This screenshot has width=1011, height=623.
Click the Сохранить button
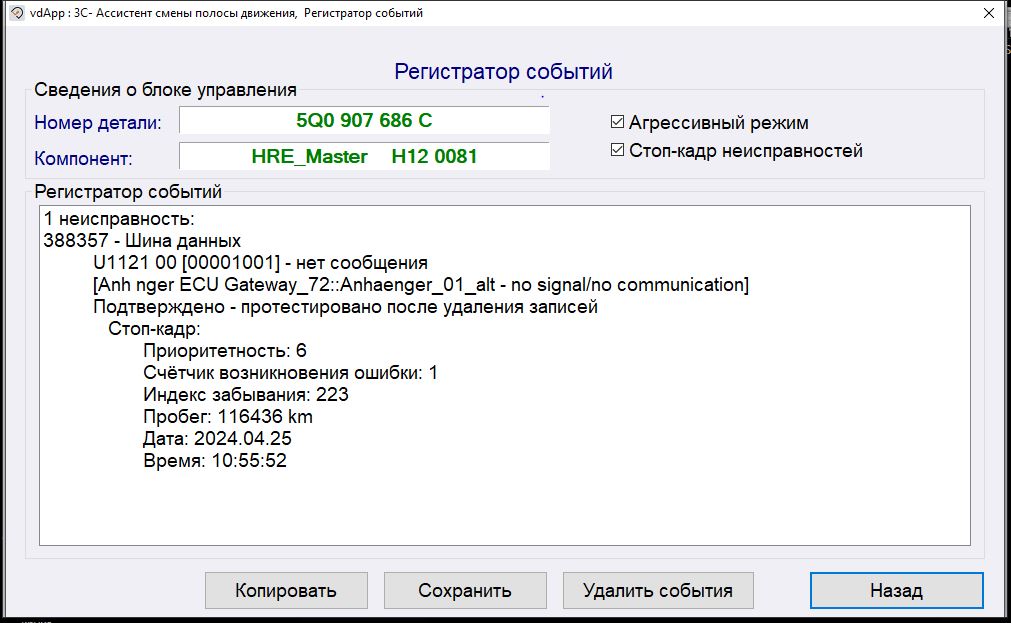(x=465, y=590)
